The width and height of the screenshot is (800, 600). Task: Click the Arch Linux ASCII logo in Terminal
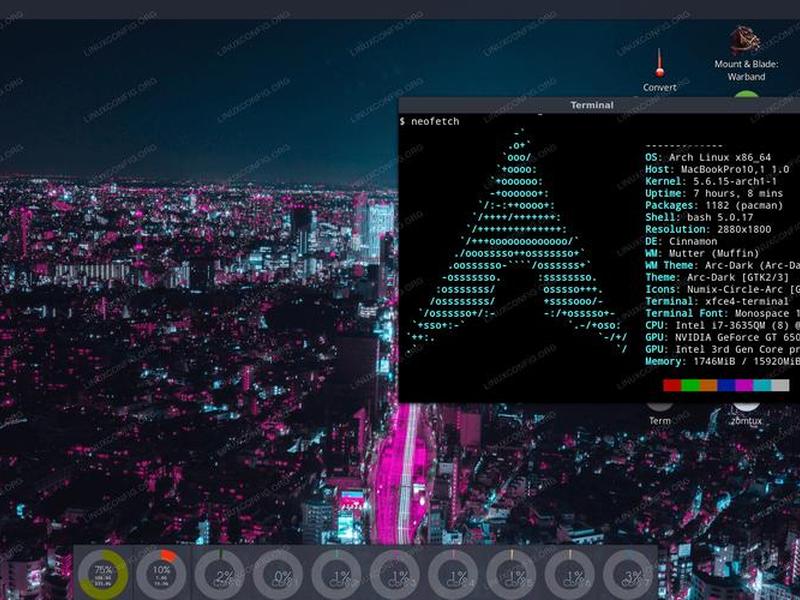(517, 241)
